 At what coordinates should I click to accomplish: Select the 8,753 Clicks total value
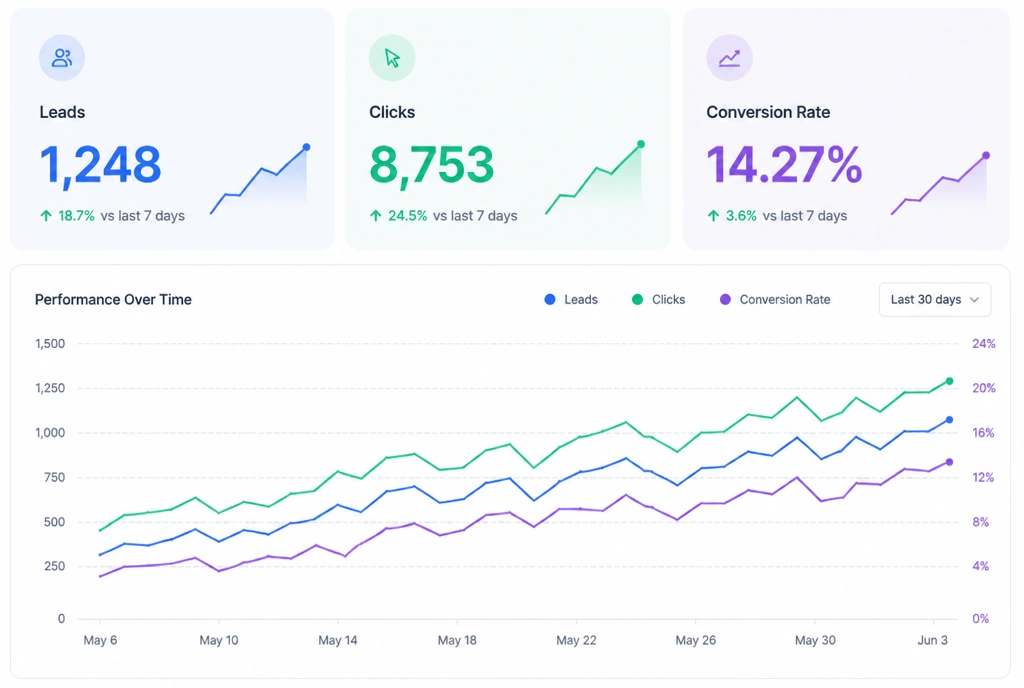tap(432, 164)
